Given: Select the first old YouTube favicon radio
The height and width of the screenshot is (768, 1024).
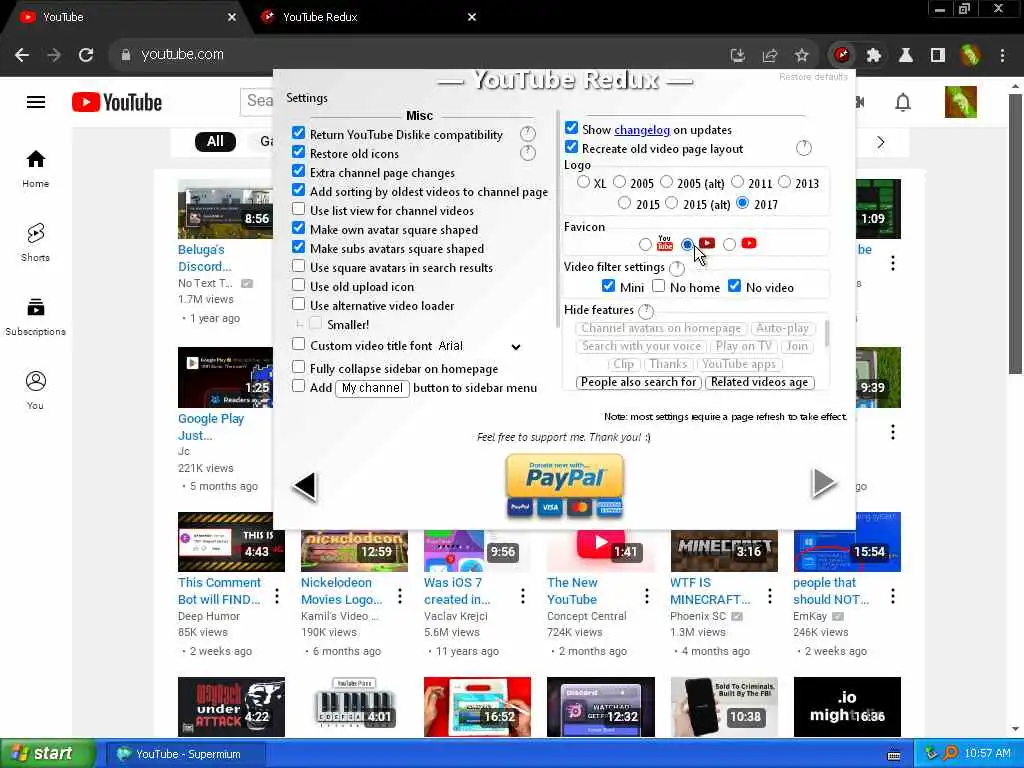Looking at the screenshot, I should (645, 244).
